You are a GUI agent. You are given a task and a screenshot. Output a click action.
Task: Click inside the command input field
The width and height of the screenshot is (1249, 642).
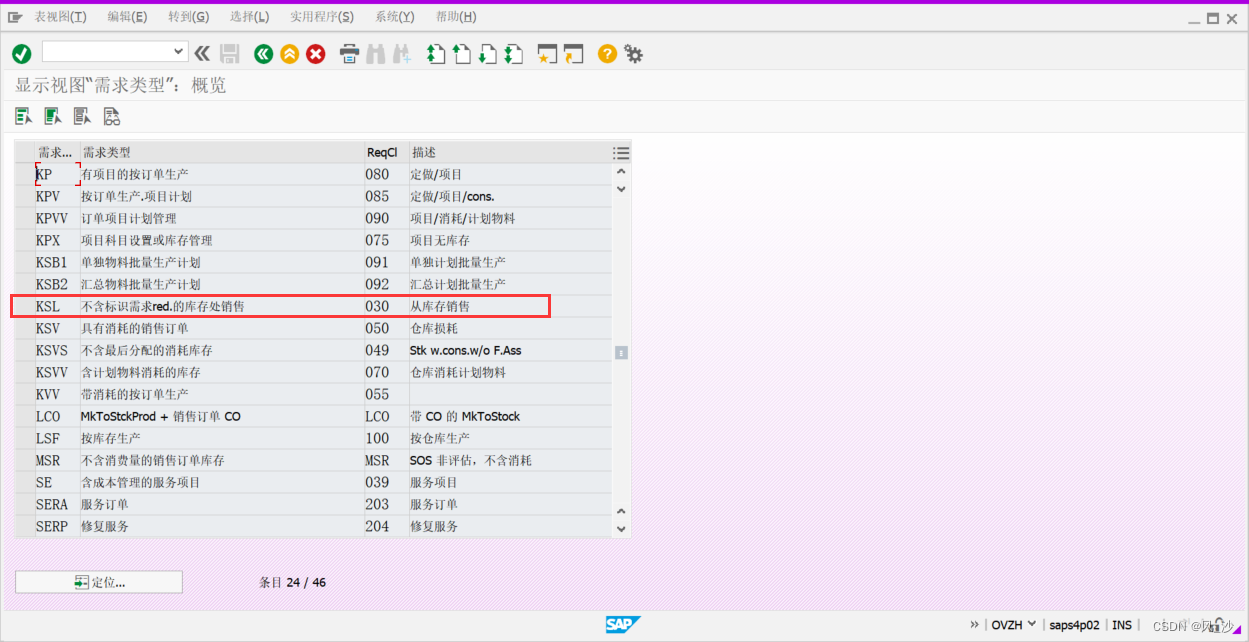pos(110,50)
